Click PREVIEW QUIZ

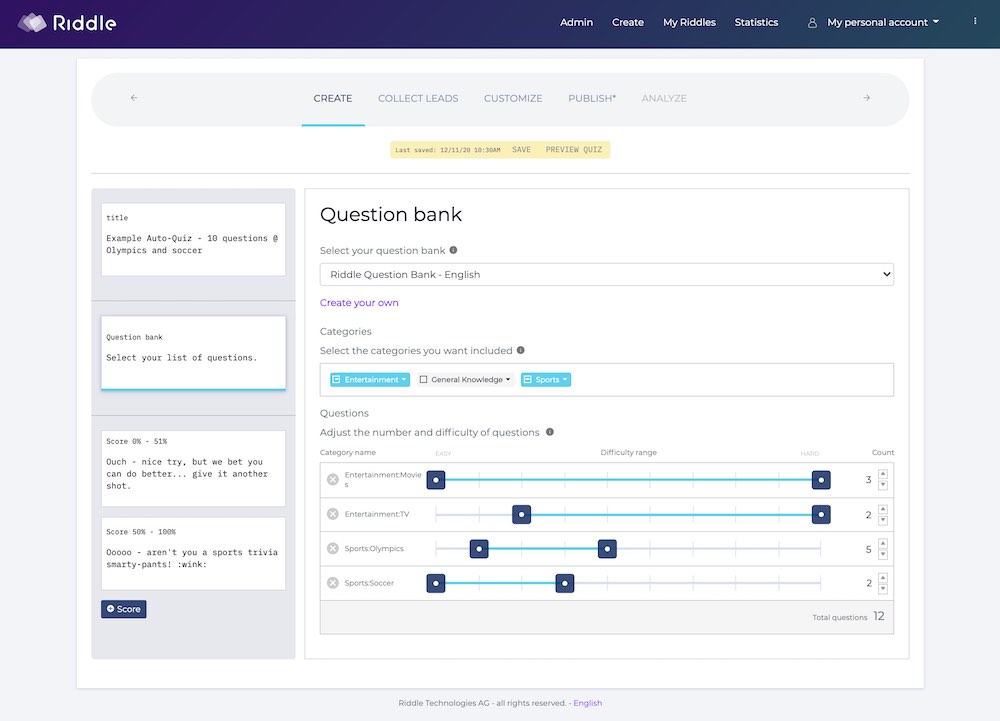[x=573, y=149]
